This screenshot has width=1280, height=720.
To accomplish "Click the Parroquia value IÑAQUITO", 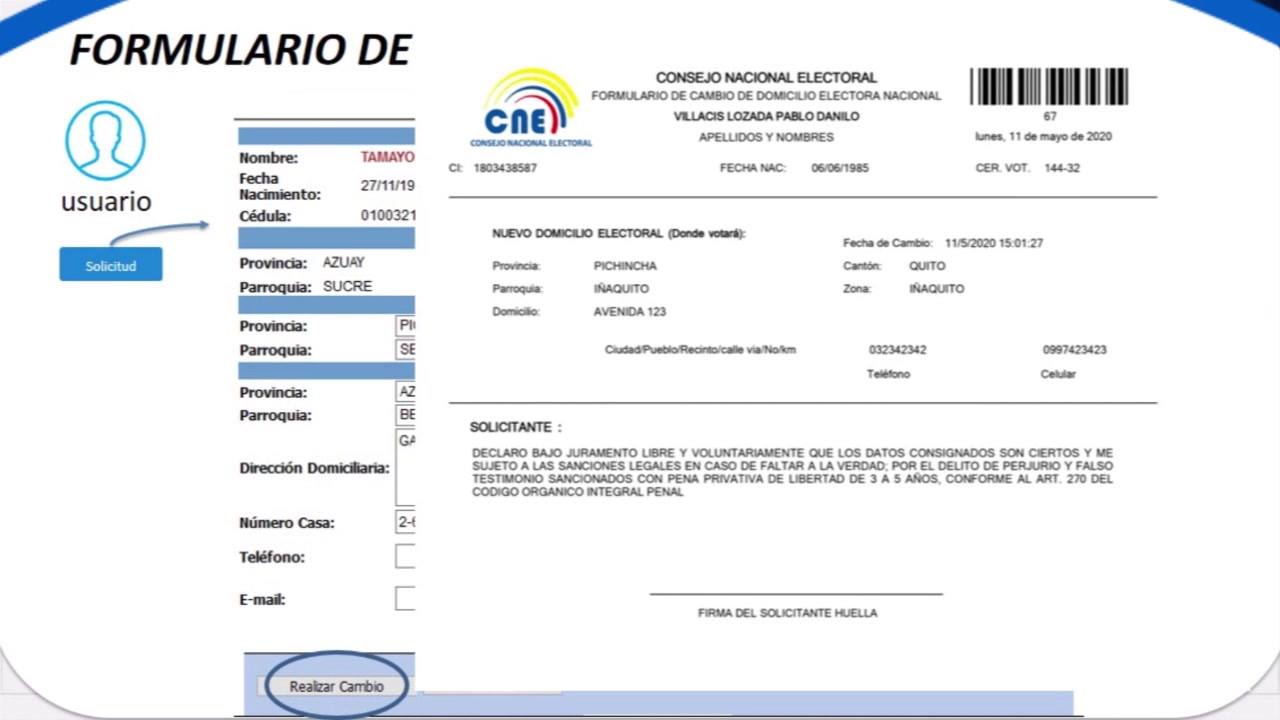I will pos(621,289).
